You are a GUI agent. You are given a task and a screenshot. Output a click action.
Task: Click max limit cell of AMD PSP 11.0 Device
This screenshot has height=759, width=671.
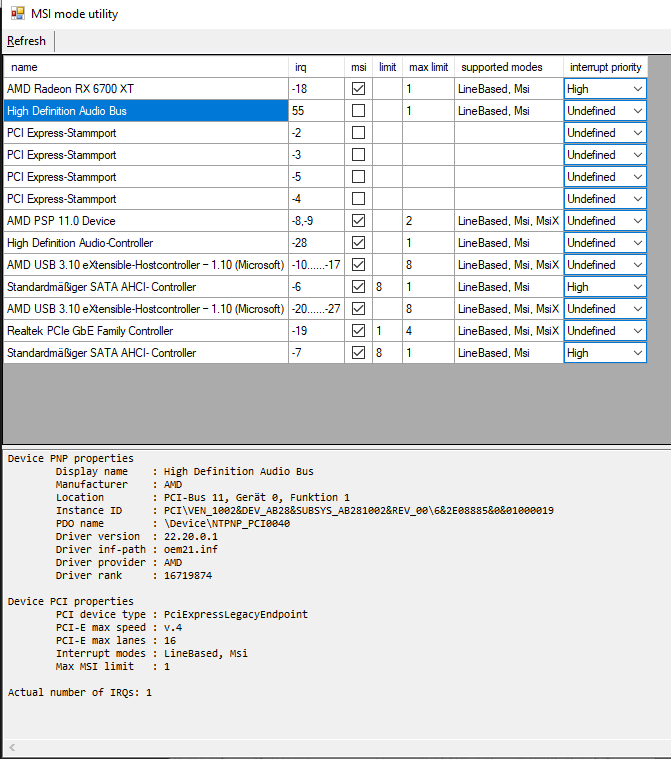point(428,221)
